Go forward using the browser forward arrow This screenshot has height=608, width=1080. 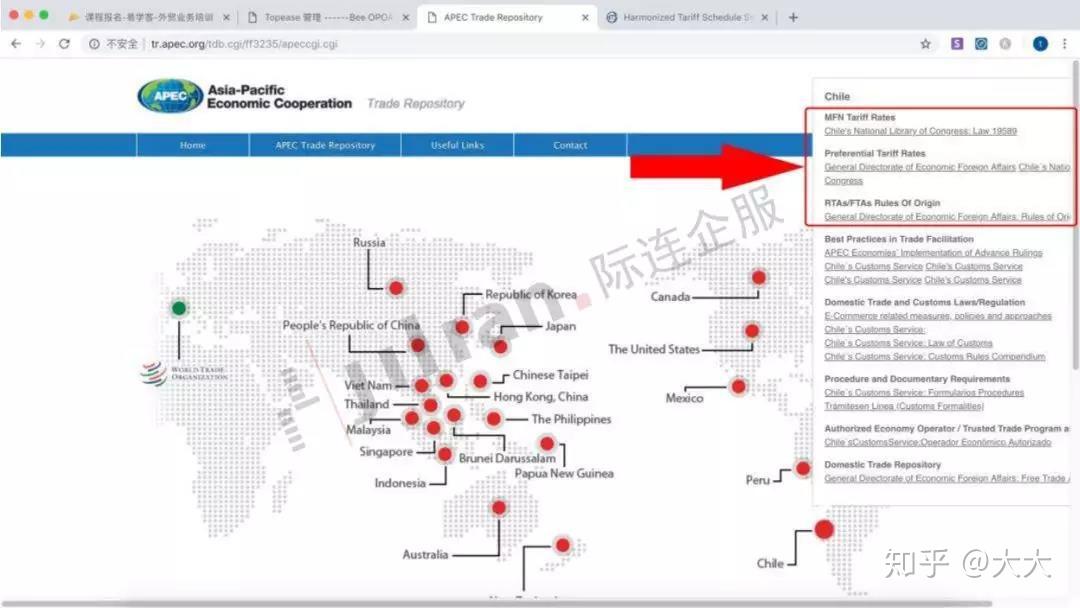40,44
